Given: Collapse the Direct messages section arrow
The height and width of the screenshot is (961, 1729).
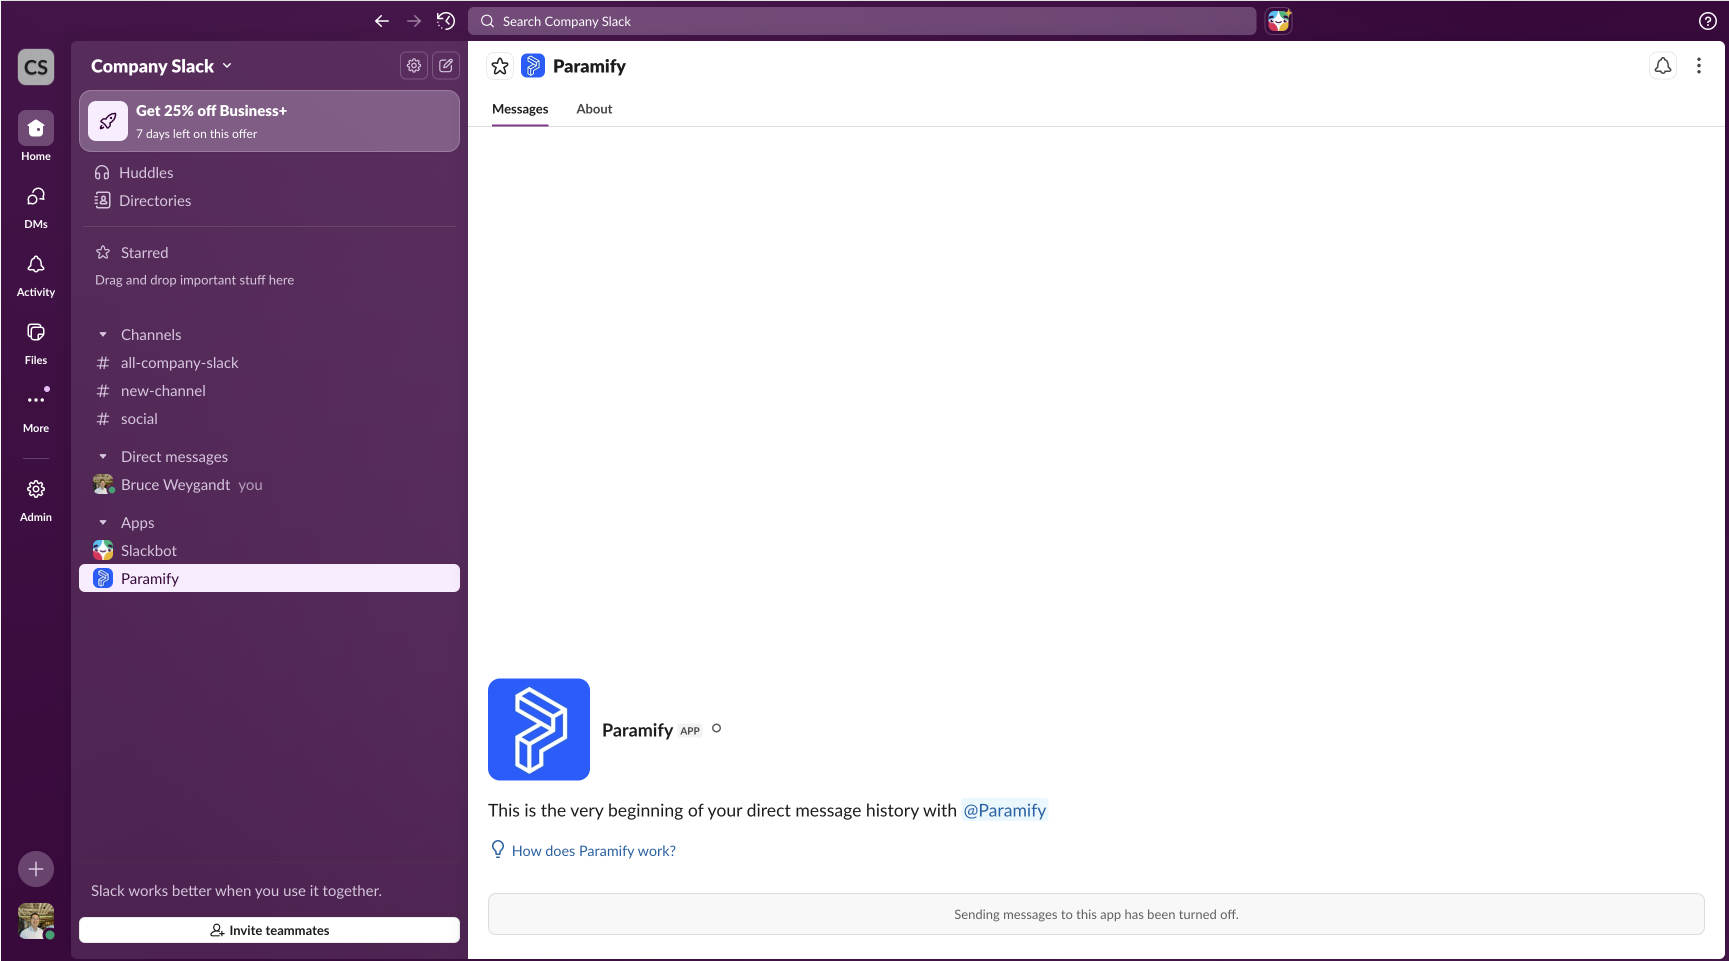Looking at the screenshot, I should (103, 456).
